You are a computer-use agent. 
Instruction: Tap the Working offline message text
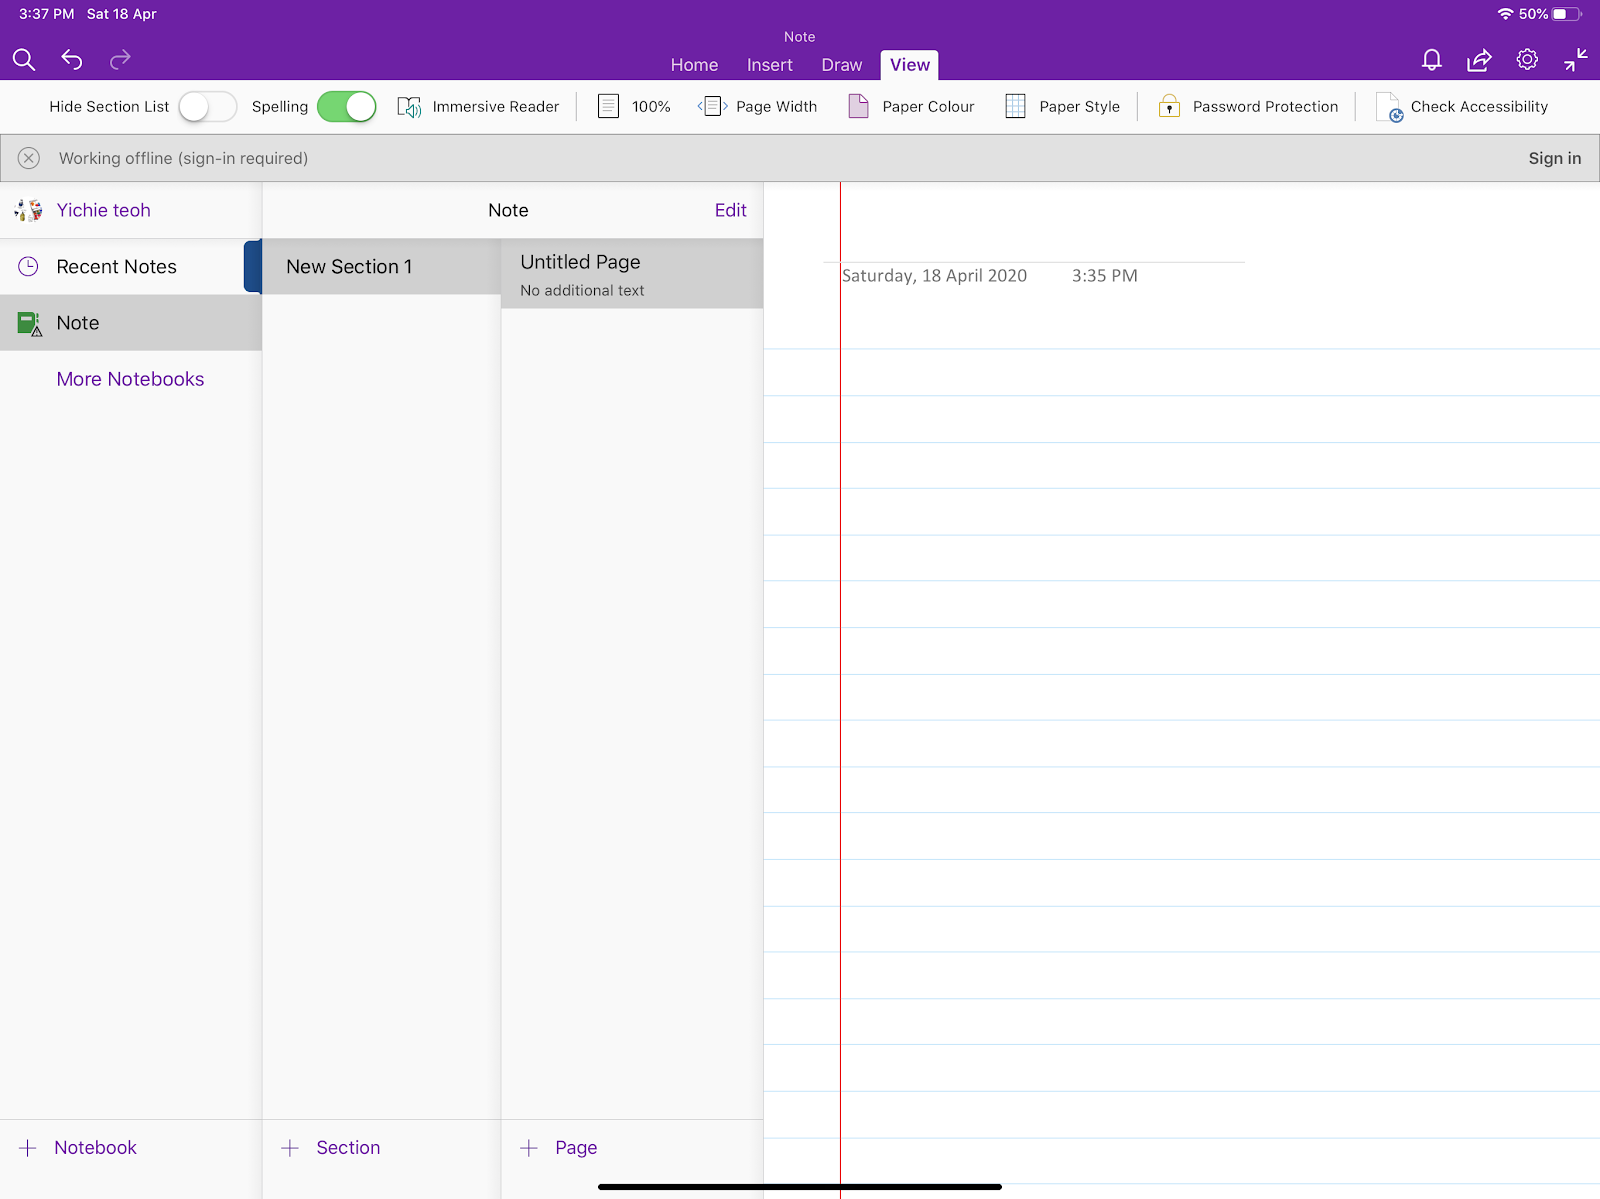[x=183, y=158]
